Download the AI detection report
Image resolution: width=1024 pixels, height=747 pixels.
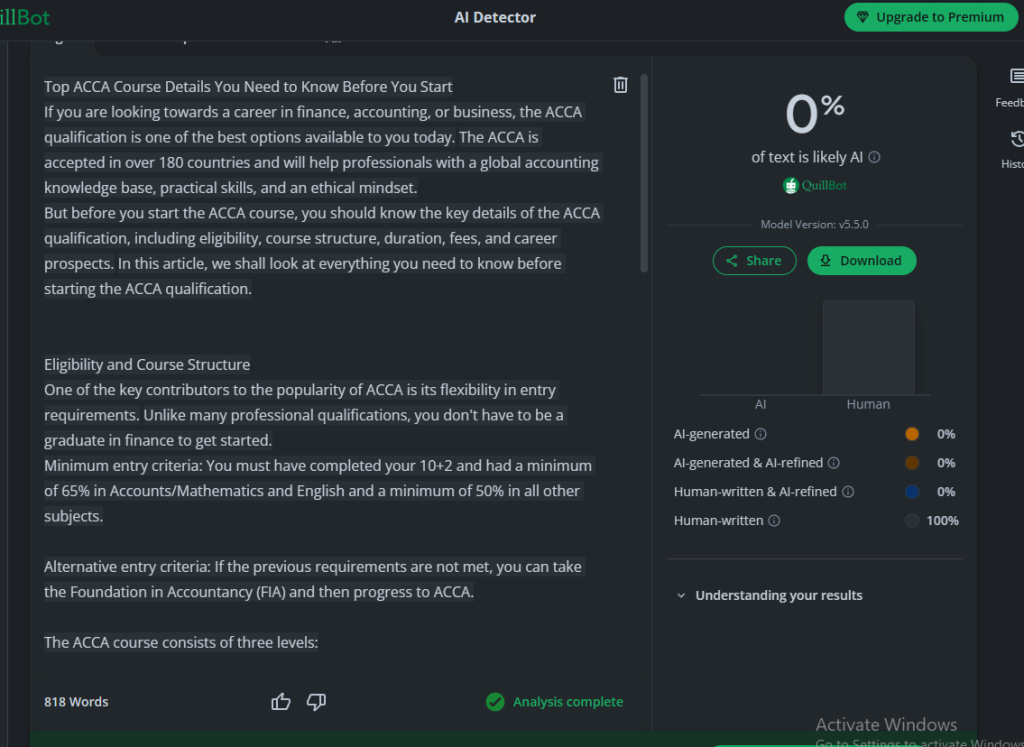[861, 261]
